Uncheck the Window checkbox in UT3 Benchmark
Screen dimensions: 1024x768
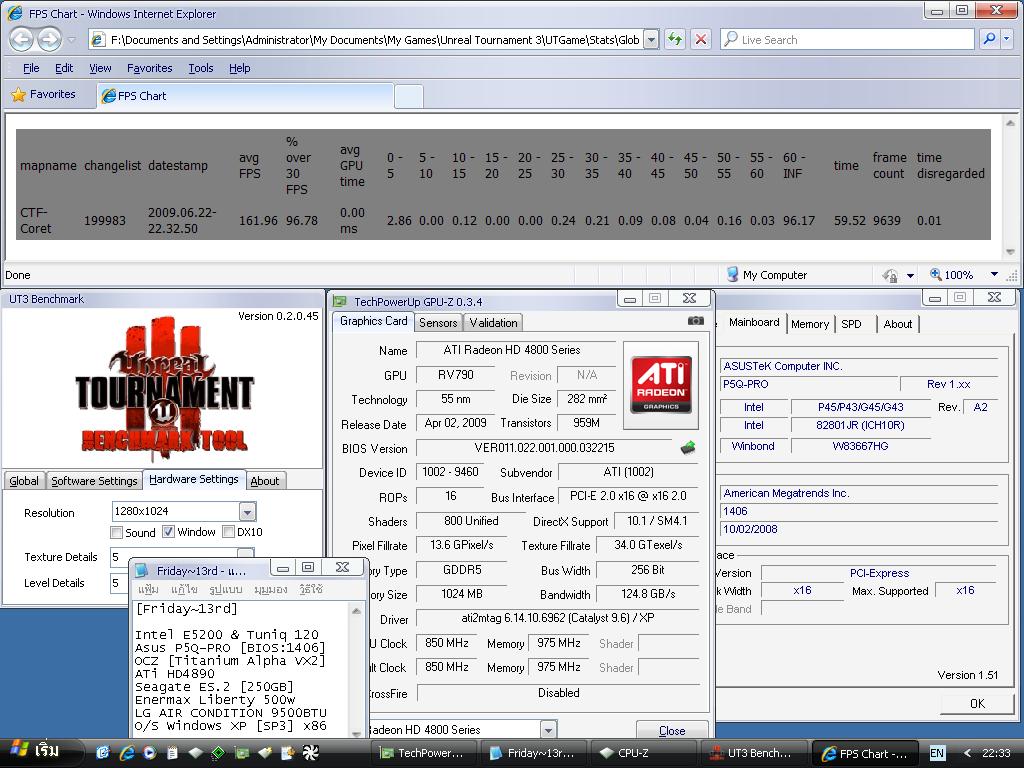pos(168,532)
